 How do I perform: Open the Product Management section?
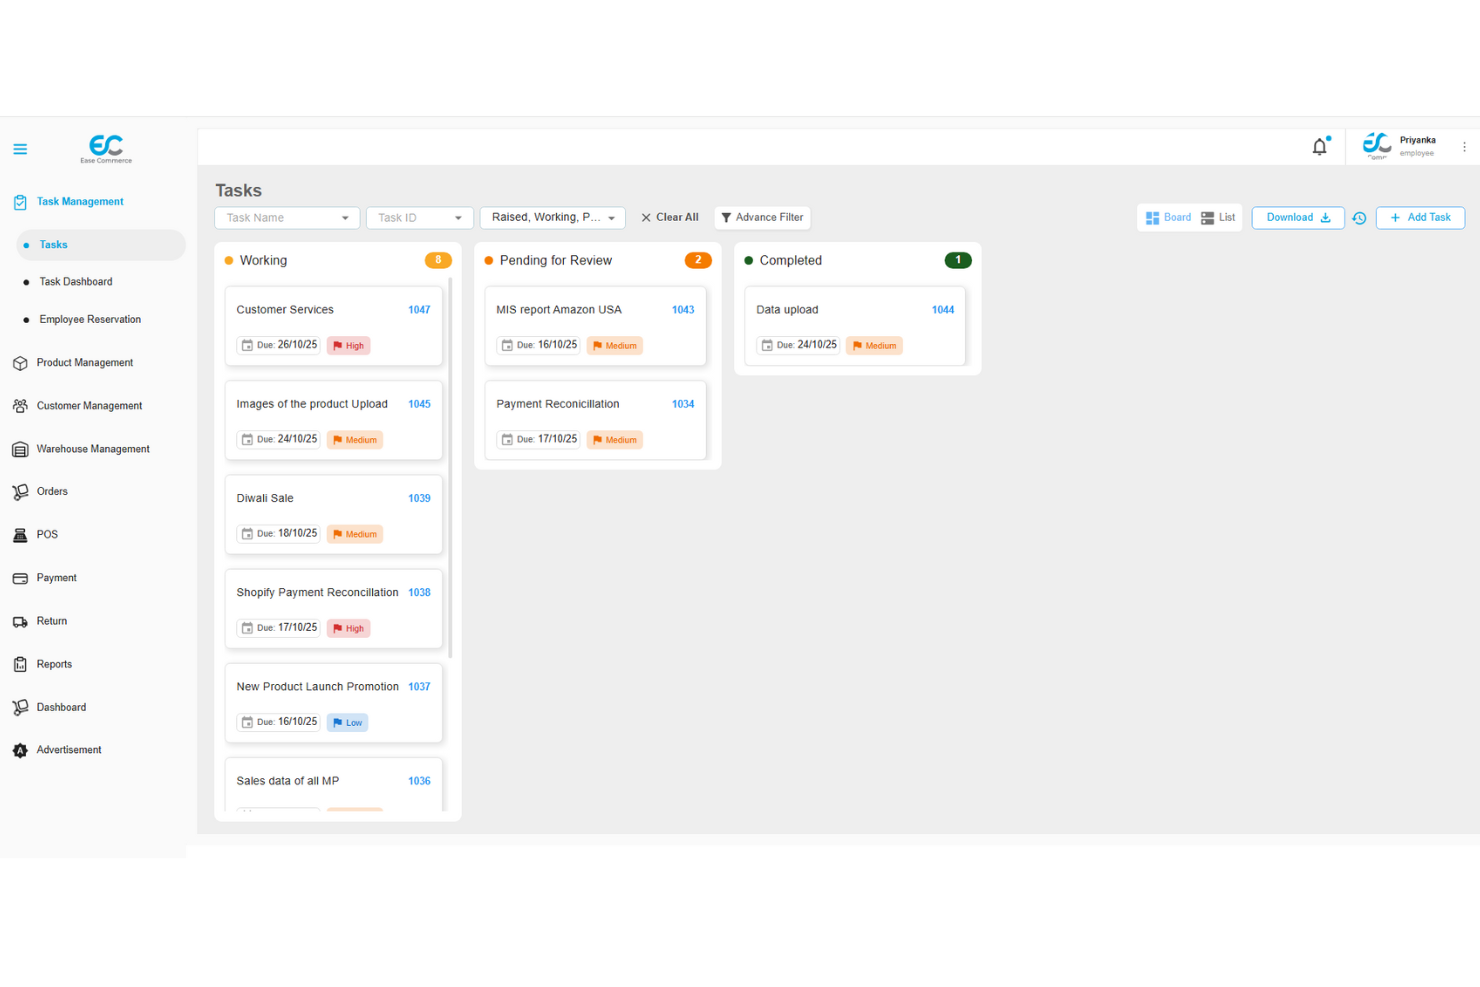(x=84, y=362)
